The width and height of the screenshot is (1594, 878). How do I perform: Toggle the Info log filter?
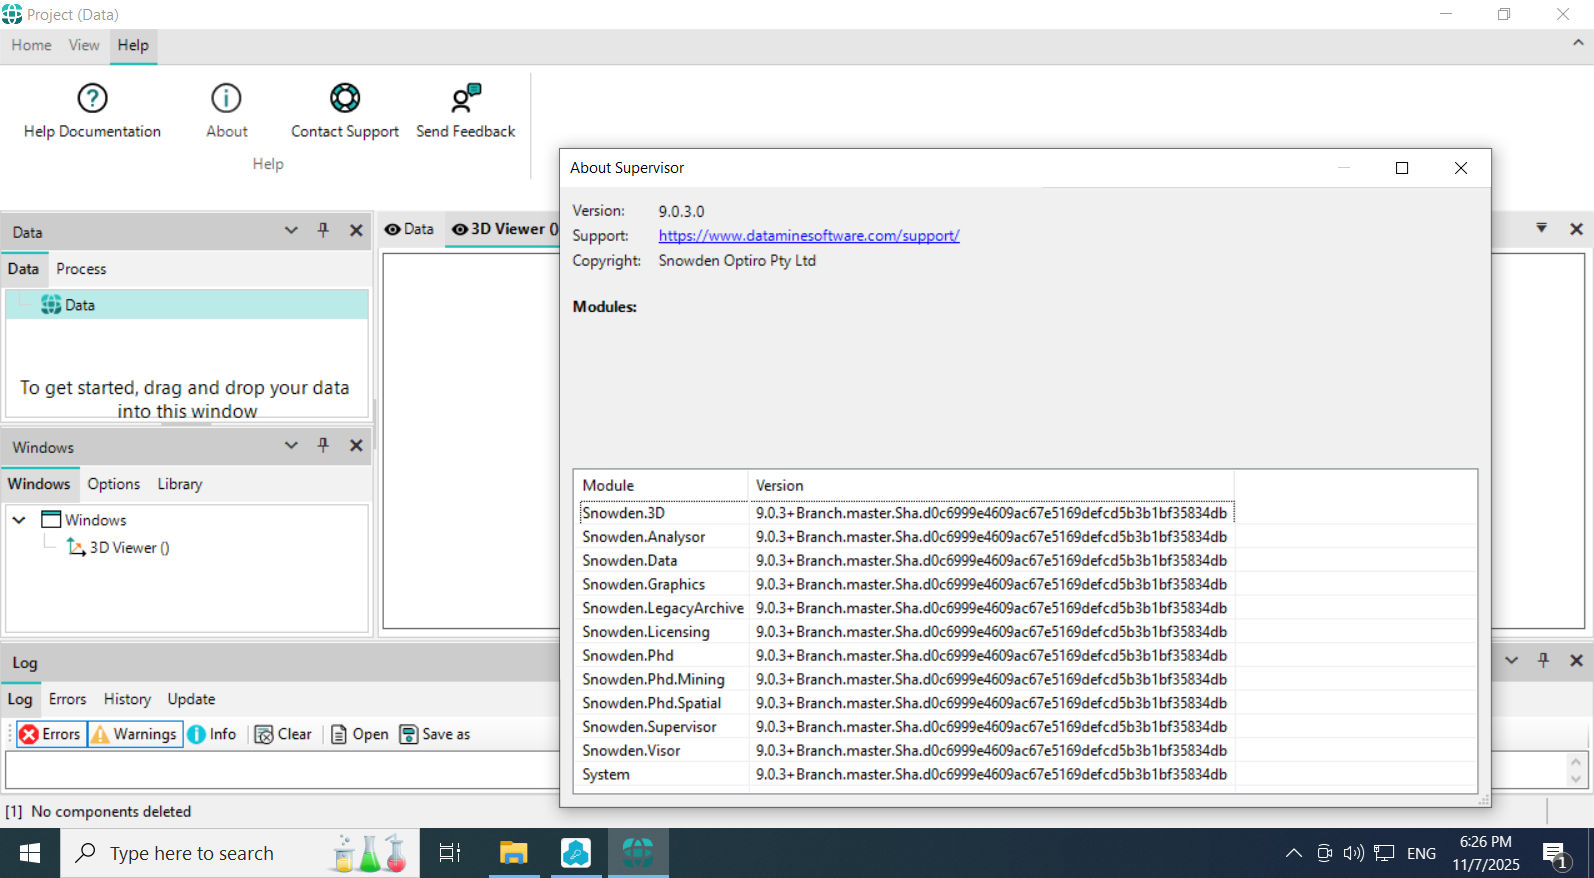pyautogui.click(x=212, y=734)
